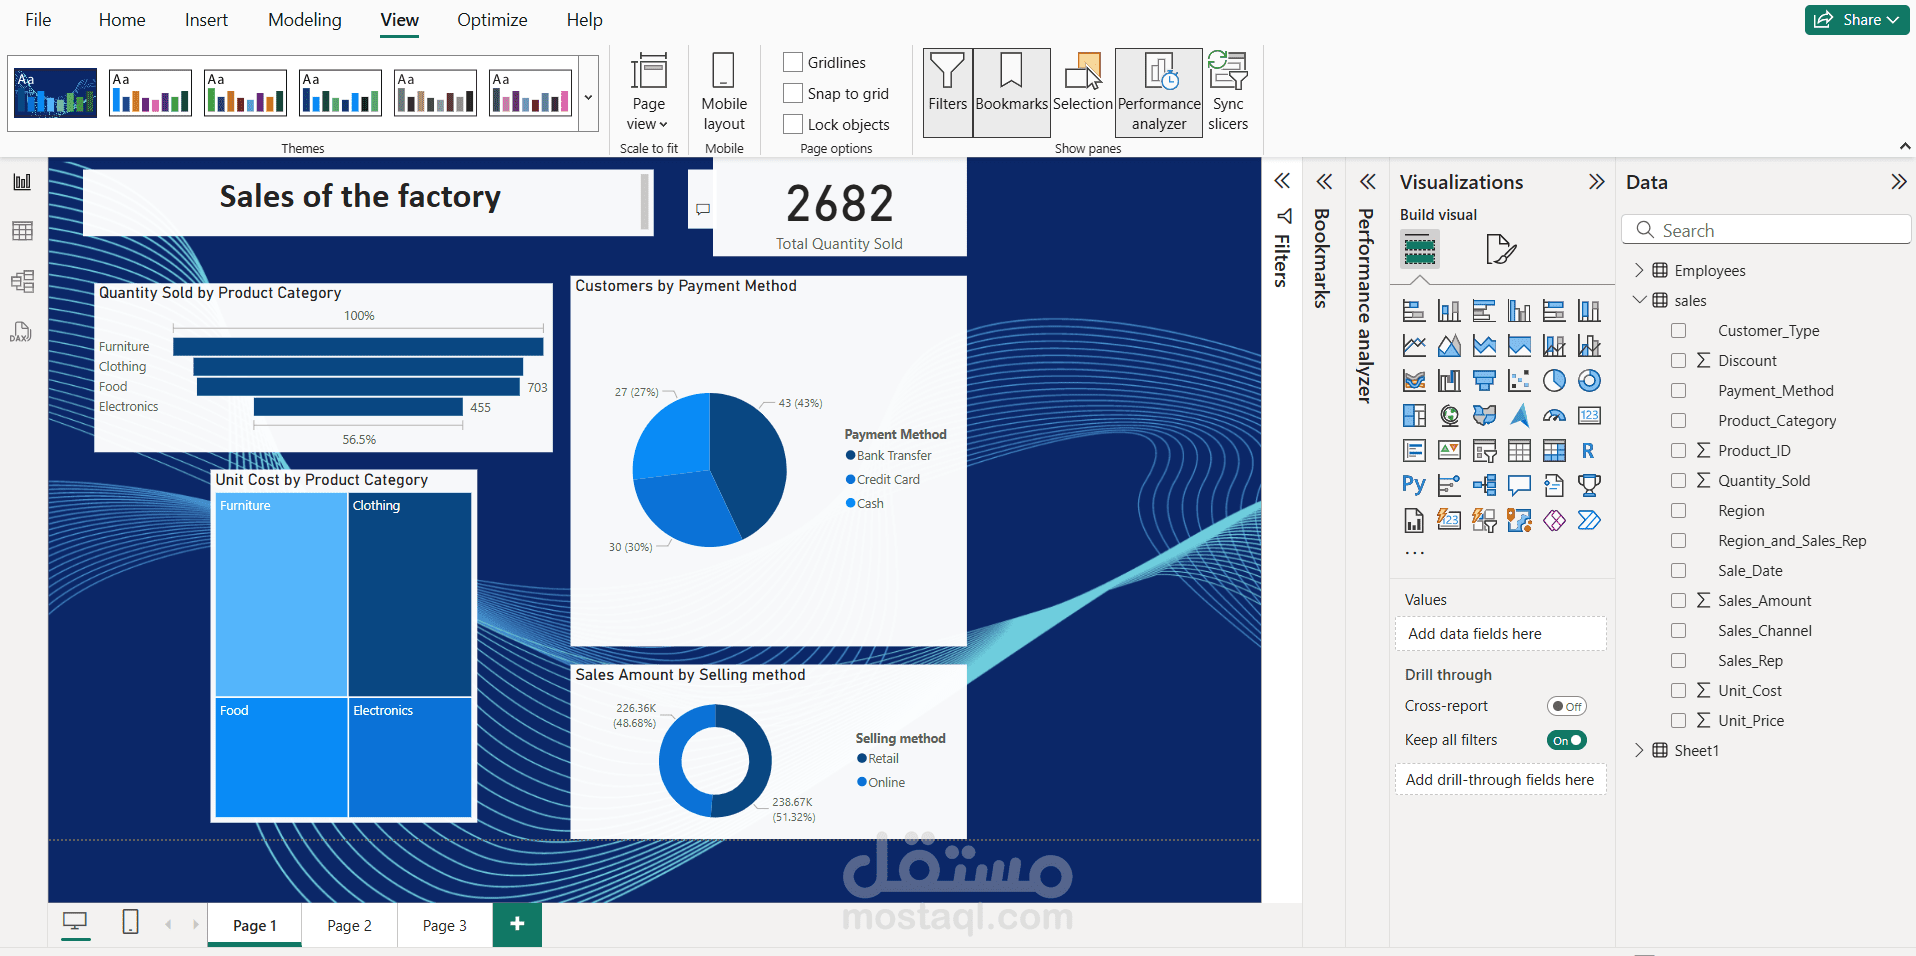Open the Help ribbon tab
This screenshot has height=956, width=1916.
pyautogui.click(x=584, y=20)
